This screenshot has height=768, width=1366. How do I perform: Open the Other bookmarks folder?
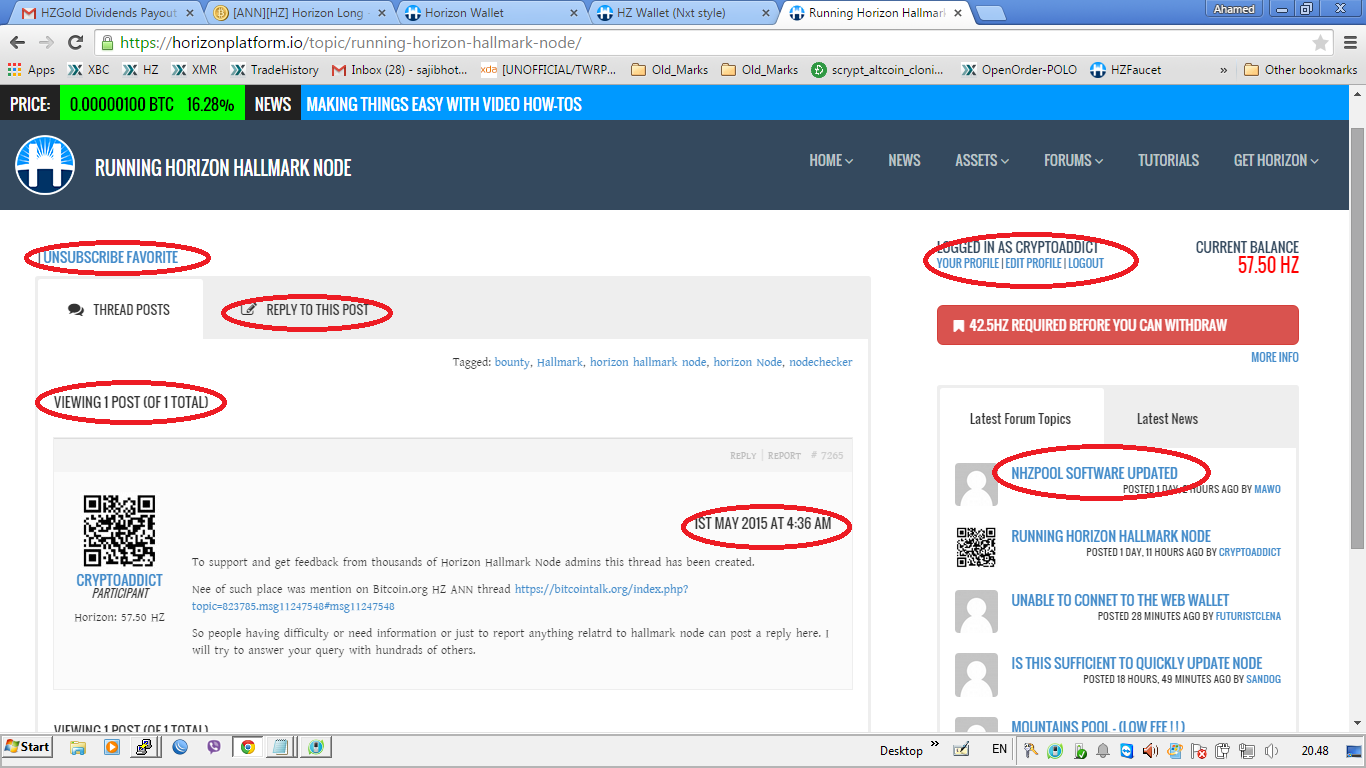1300,70
